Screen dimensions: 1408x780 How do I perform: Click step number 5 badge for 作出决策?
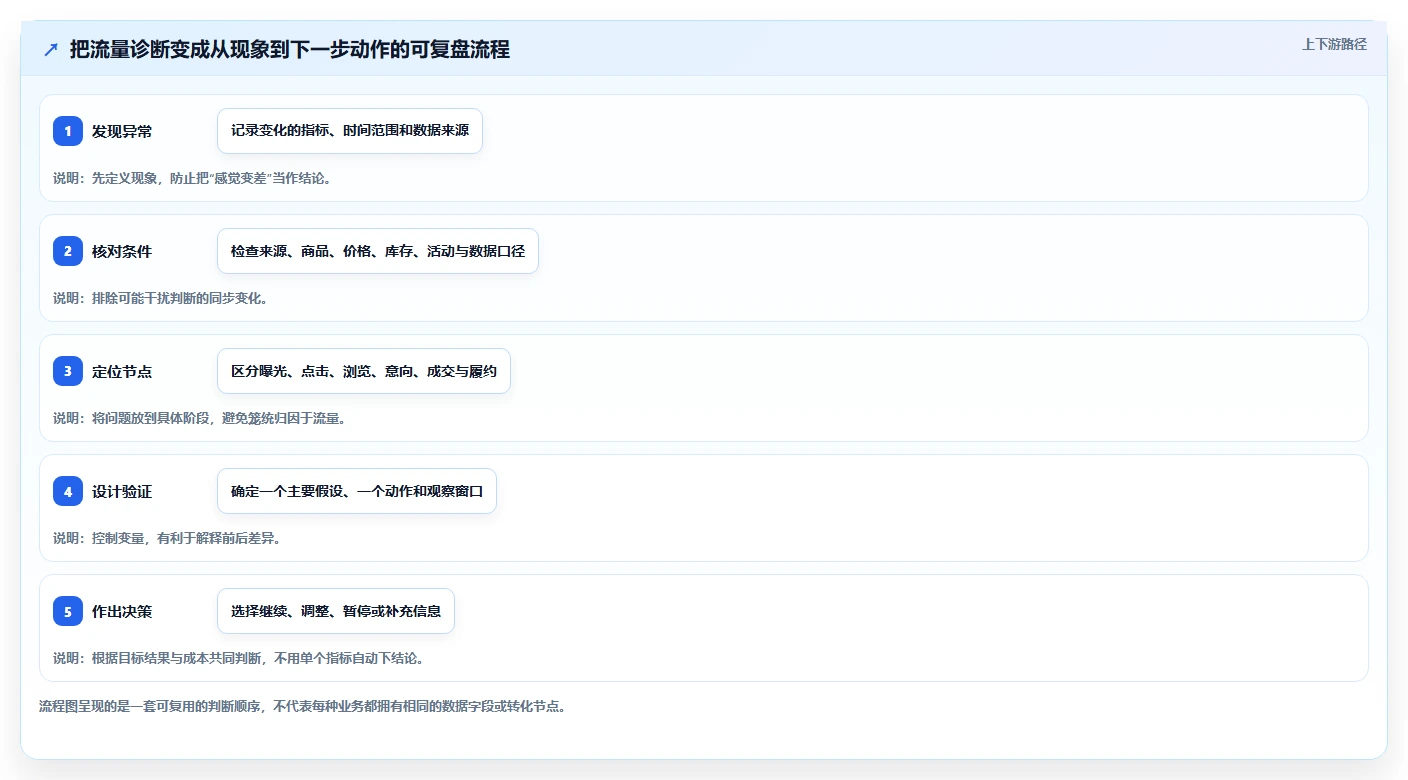[x=68, y=611]
